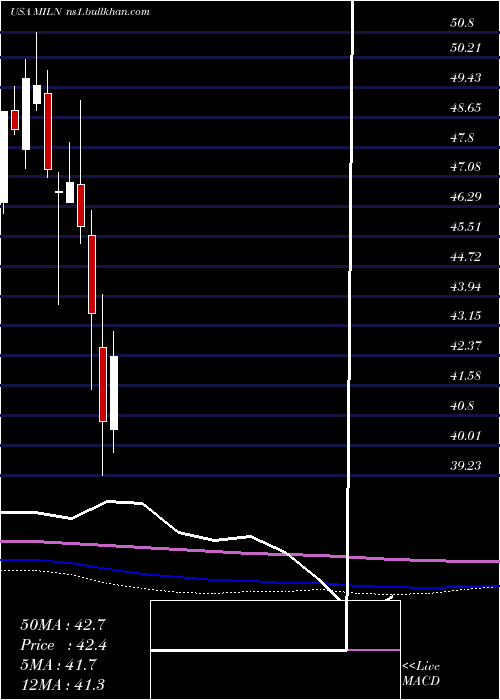Click the '50MA : 42.7' readout
This screenshot has width=500, height=700.
(x=63, y=625)
